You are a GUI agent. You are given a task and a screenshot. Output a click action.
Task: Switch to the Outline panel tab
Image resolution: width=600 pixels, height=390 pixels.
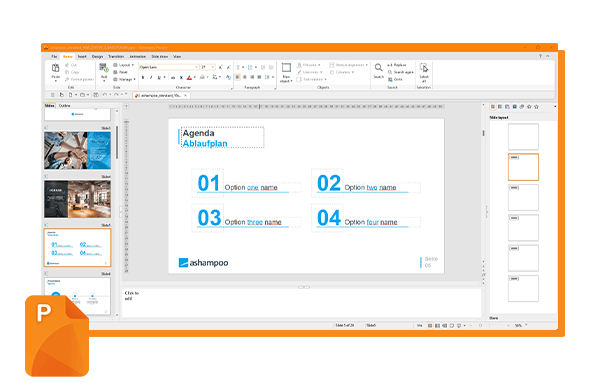click(x=64, y=106)
